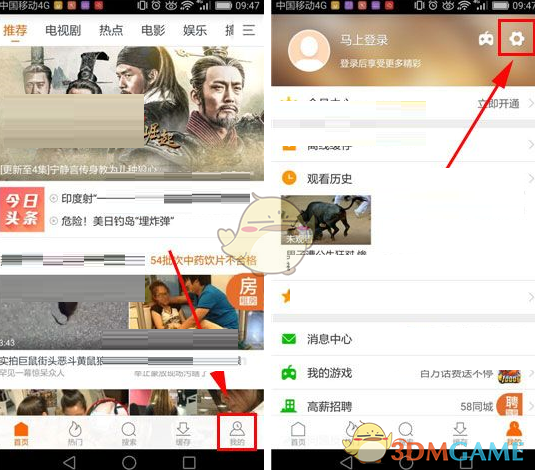Tap 马上登录 to log in

(364, 40)
